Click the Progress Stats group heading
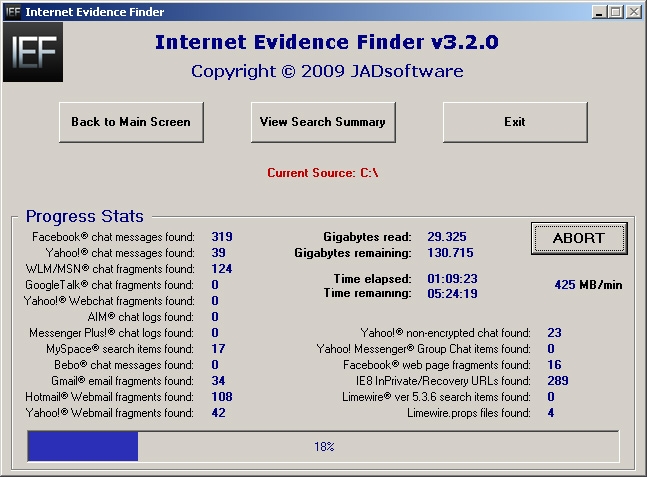The width and height of the screenshot is (647, 477). click(85, 216)
